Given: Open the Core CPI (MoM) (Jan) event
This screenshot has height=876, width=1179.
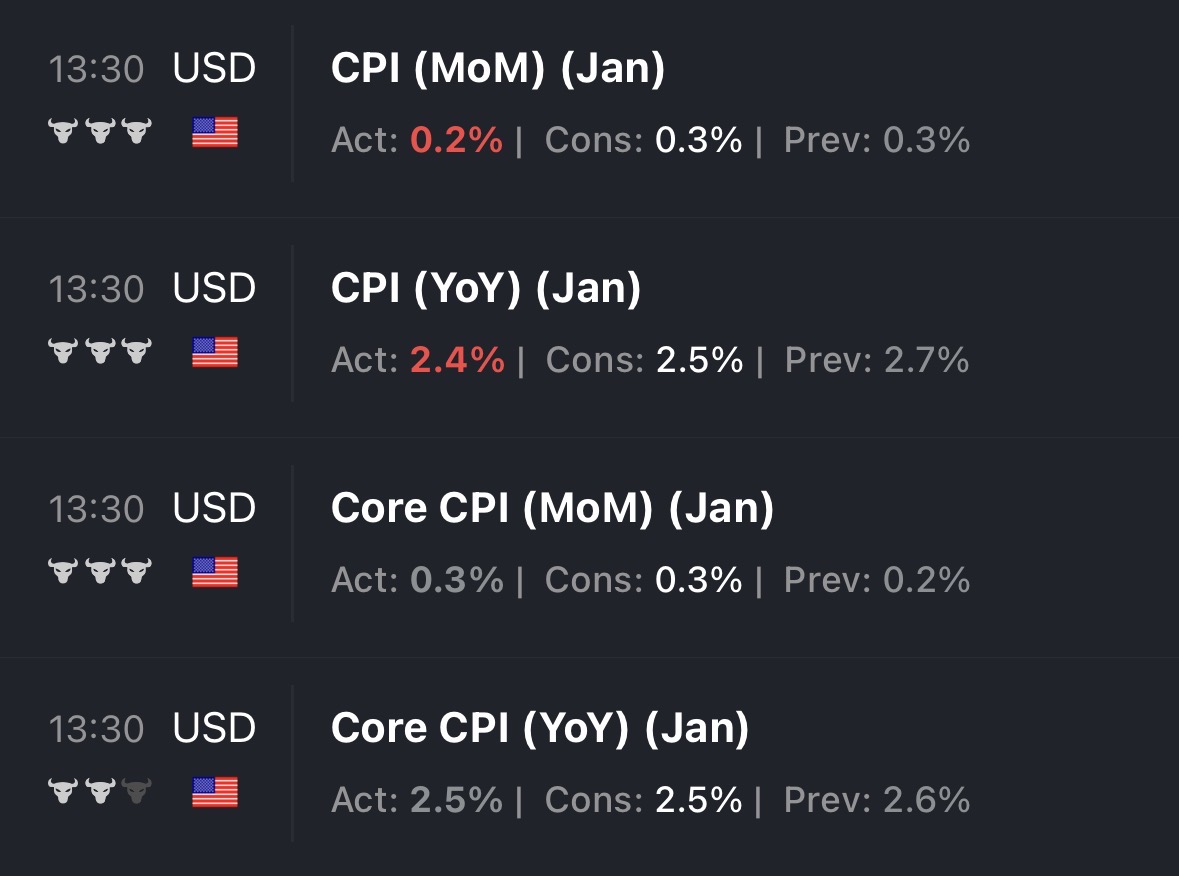Looking at the screenshot, I should (552, 509).
